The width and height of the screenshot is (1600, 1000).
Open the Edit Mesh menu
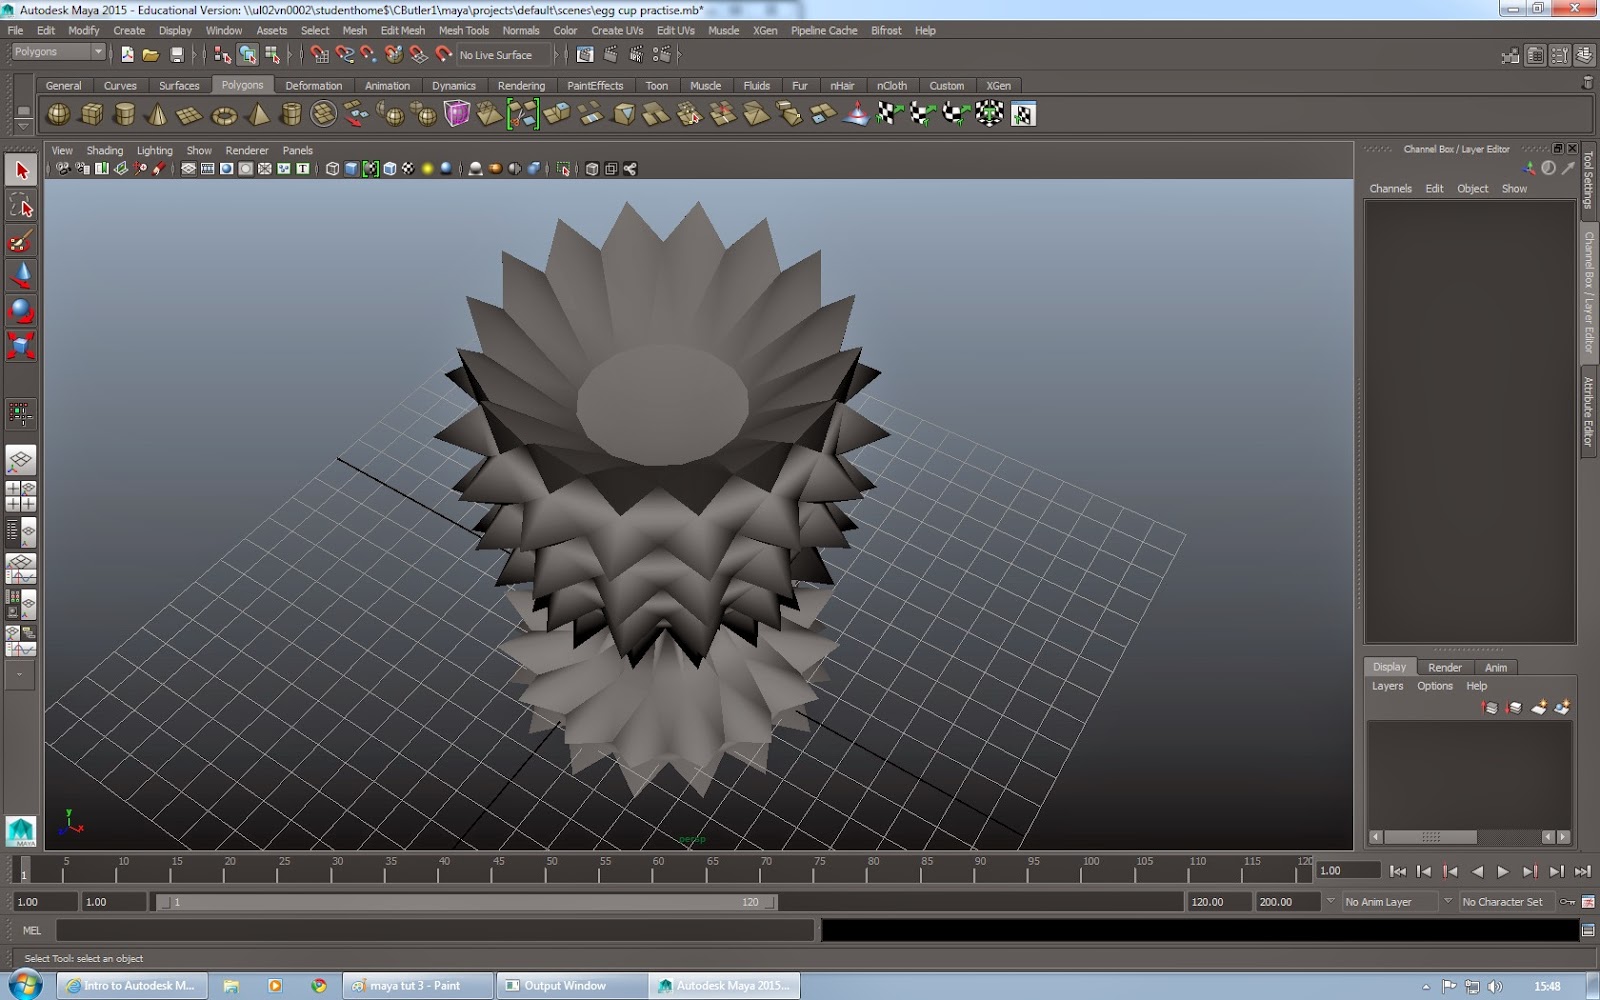[402, 31]
